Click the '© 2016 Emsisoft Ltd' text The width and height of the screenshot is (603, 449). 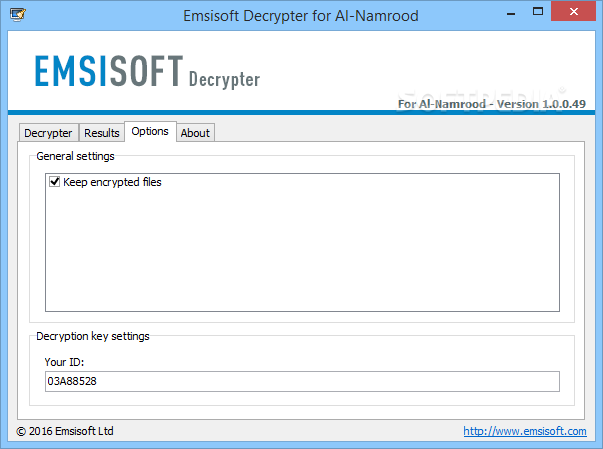(x=65, y=431)
